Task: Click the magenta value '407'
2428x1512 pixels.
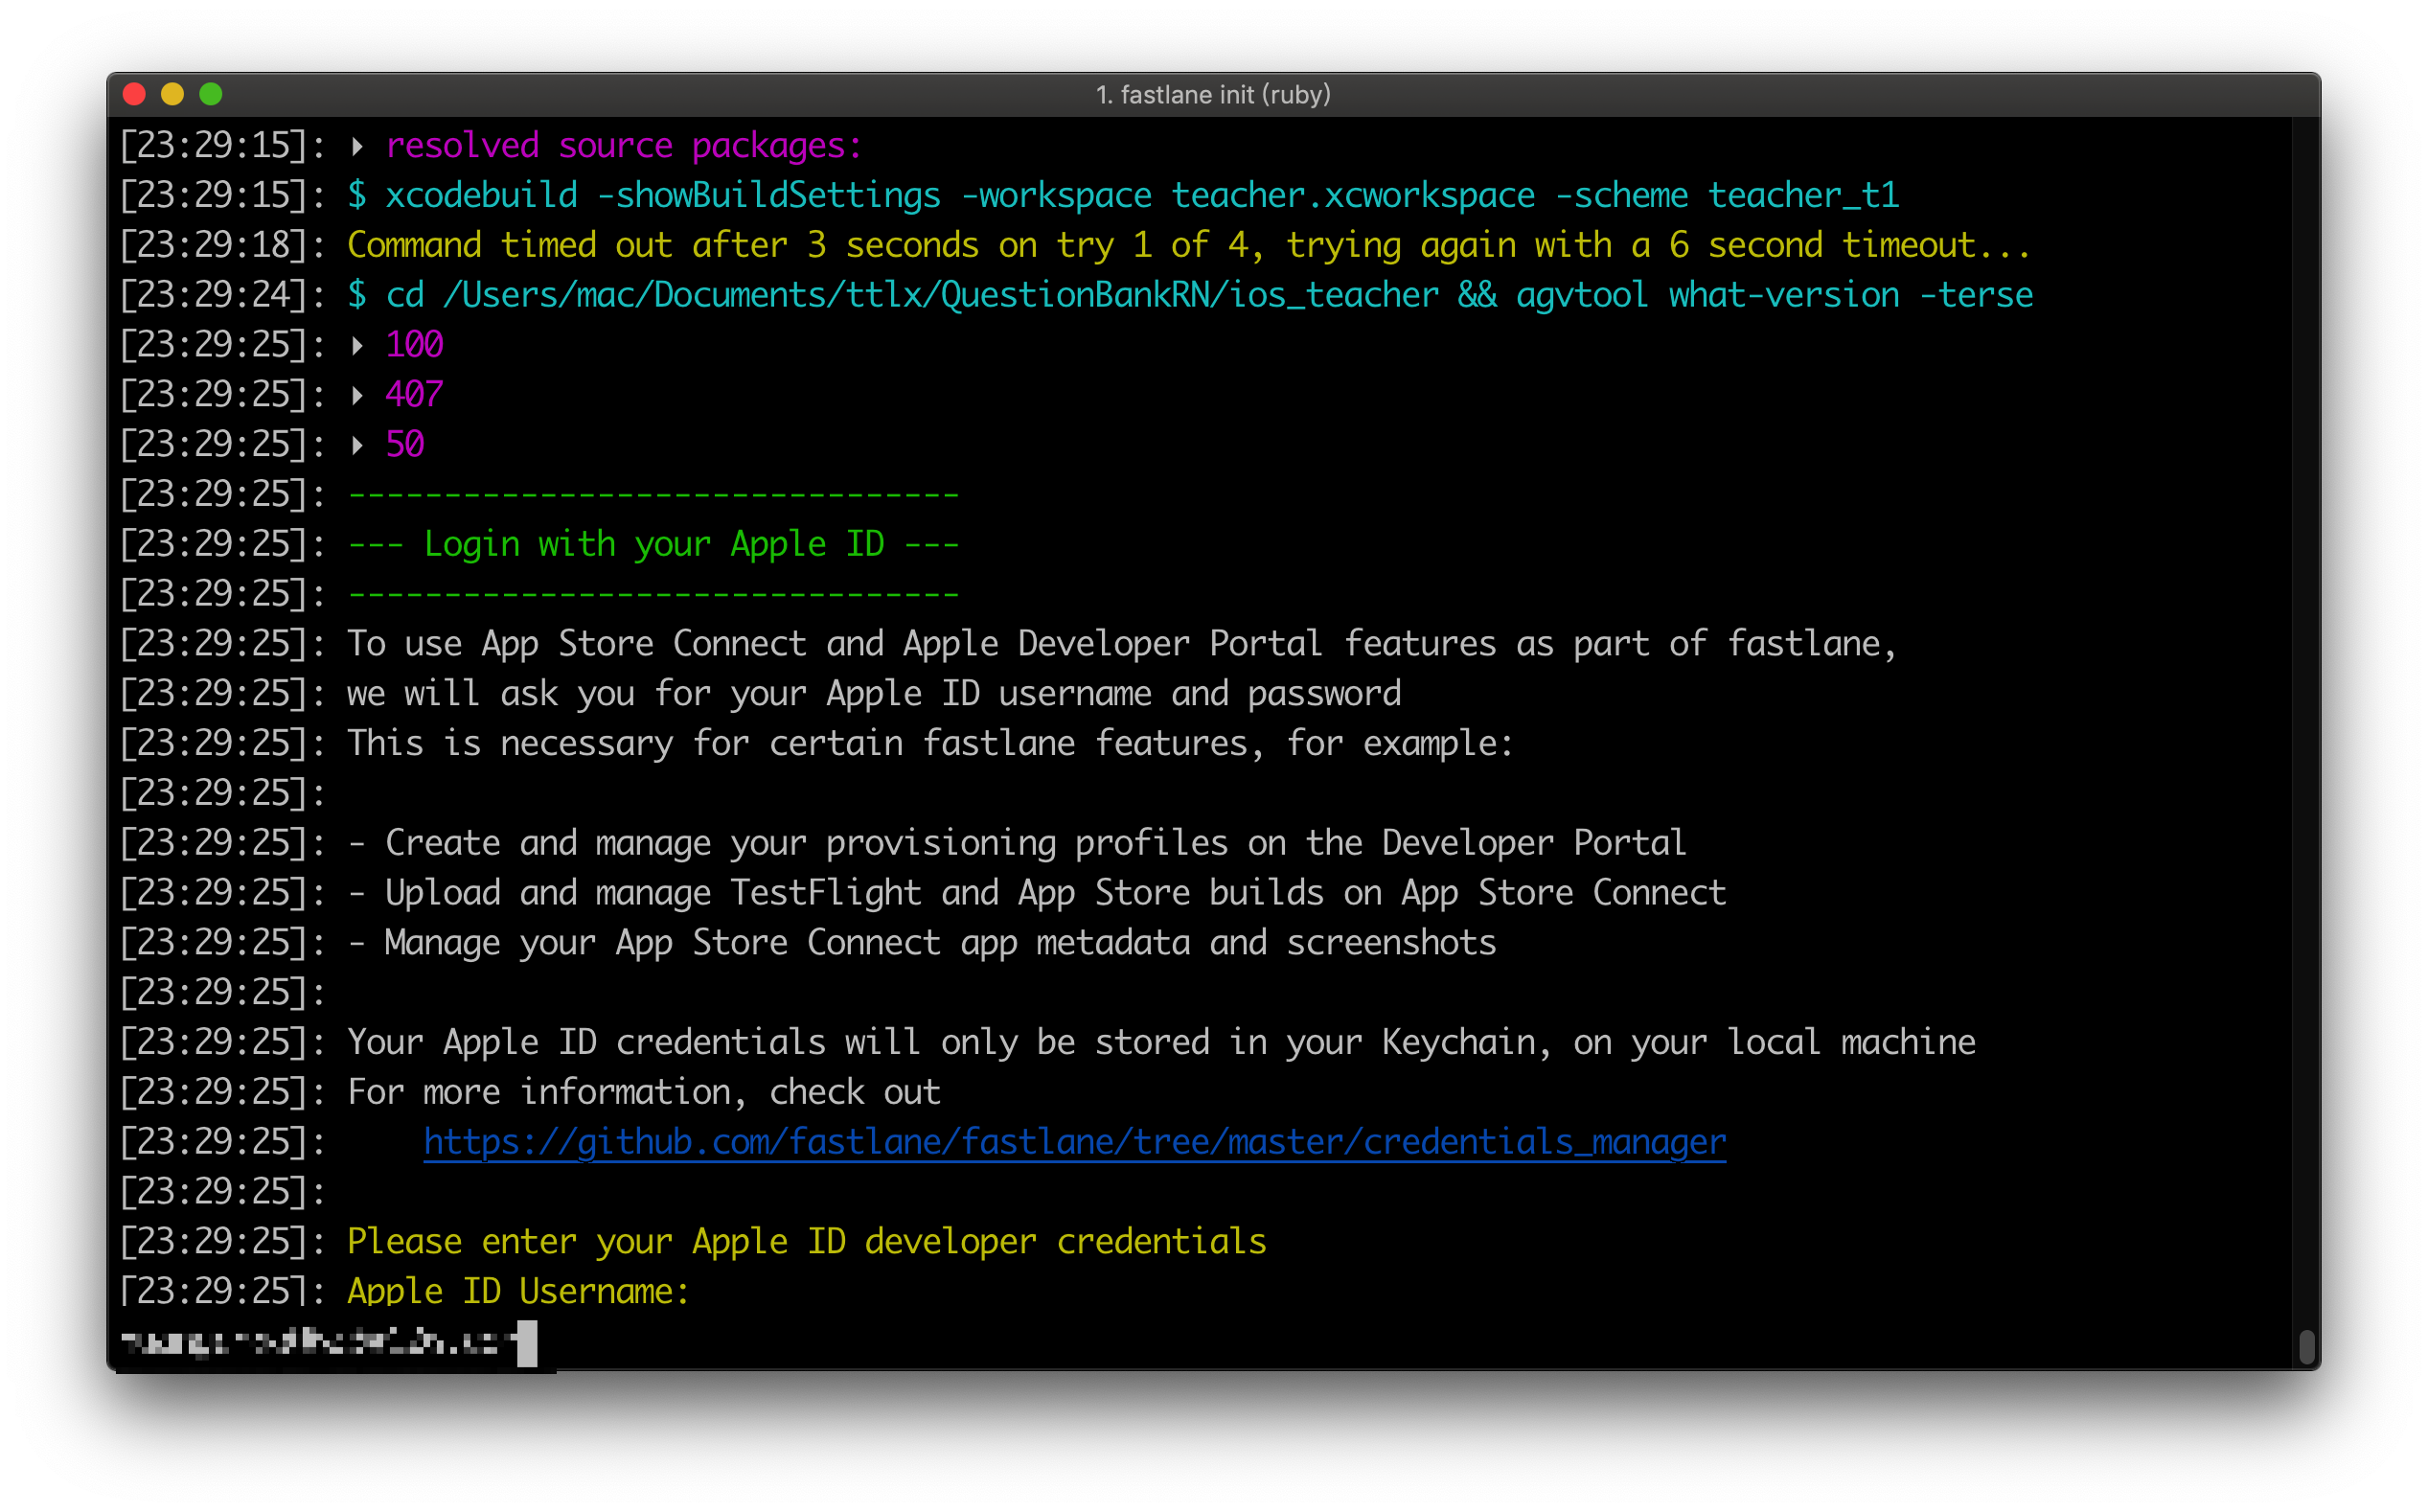Action: tap(414, 395)
